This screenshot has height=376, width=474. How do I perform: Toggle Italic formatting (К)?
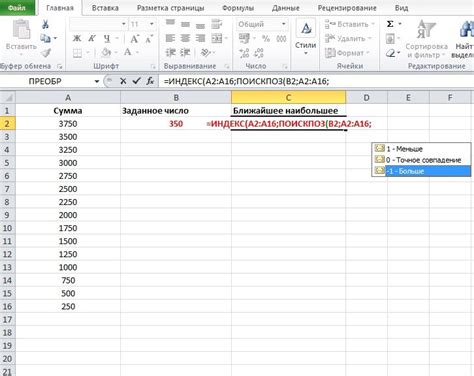(x=92, y=39)
